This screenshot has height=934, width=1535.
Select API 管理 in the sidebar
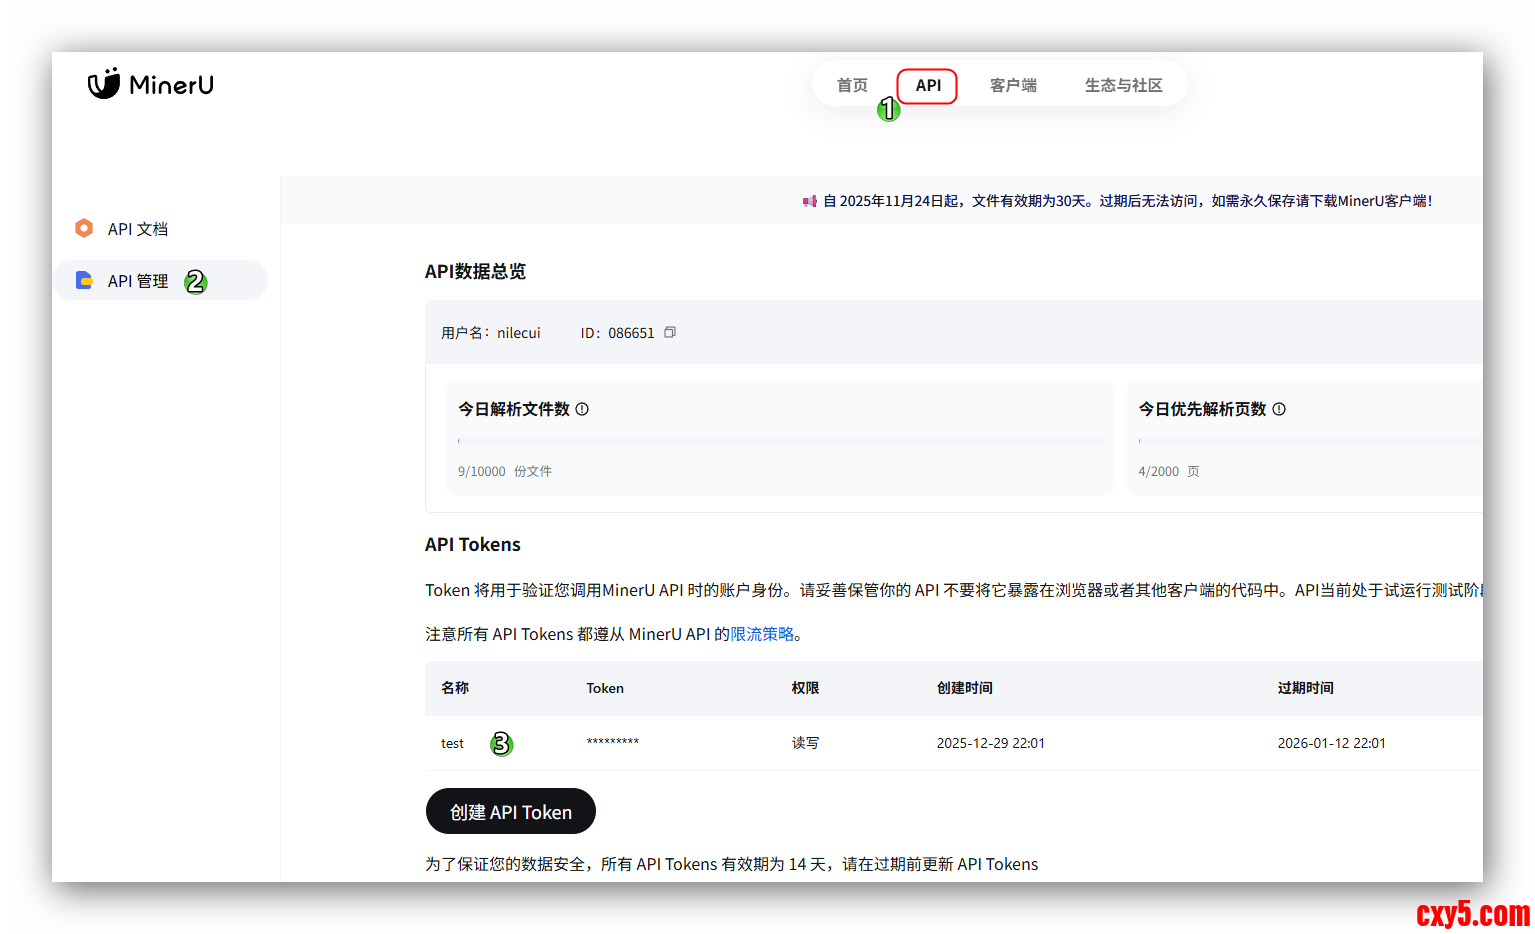pos(138,281)
